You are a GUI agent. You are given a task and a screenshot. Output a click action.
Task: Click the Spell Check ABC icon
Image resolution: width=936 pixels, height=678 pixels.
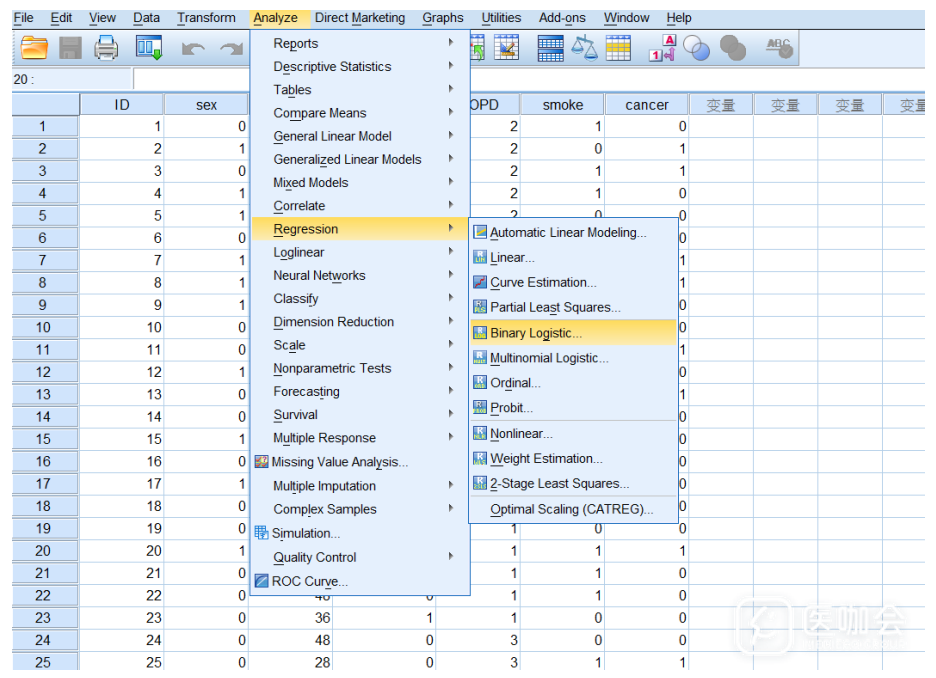click(x=778, y=48)
